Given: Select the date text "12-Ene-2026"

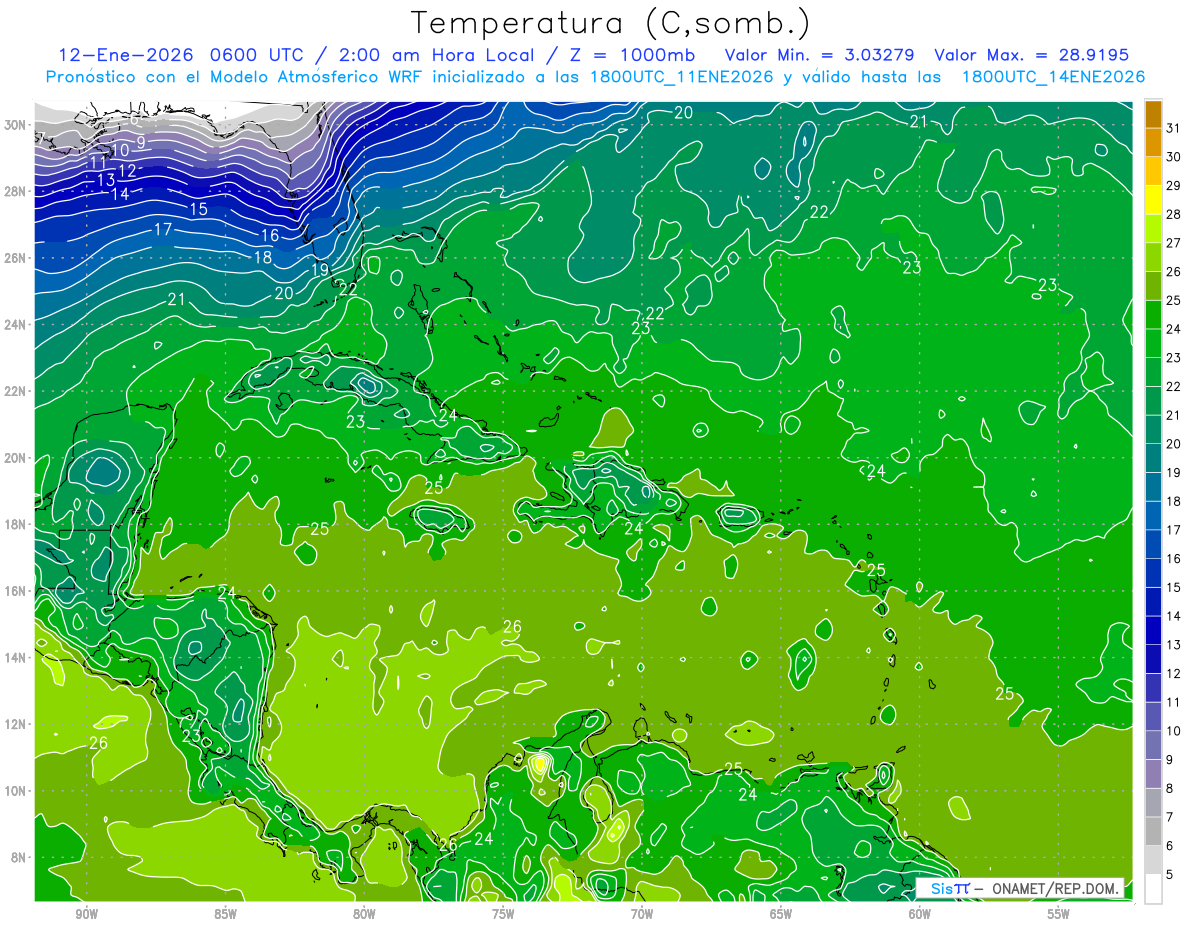Looking at the screenshot, I should 128,55.
